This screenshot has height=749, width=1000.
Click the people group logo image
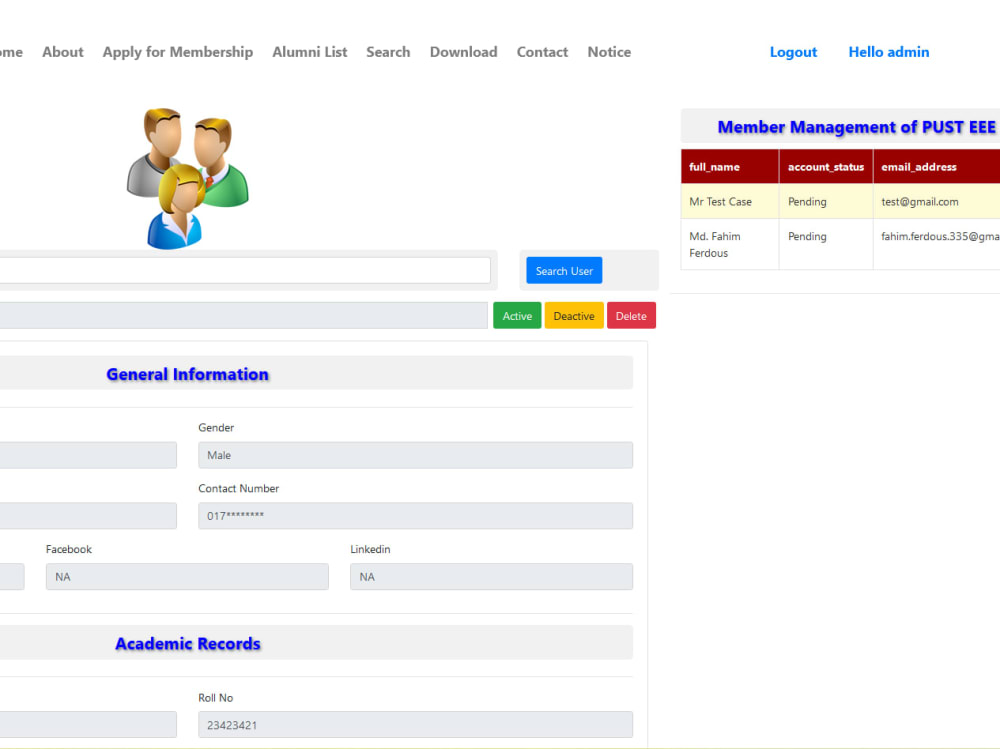(188, 178)
